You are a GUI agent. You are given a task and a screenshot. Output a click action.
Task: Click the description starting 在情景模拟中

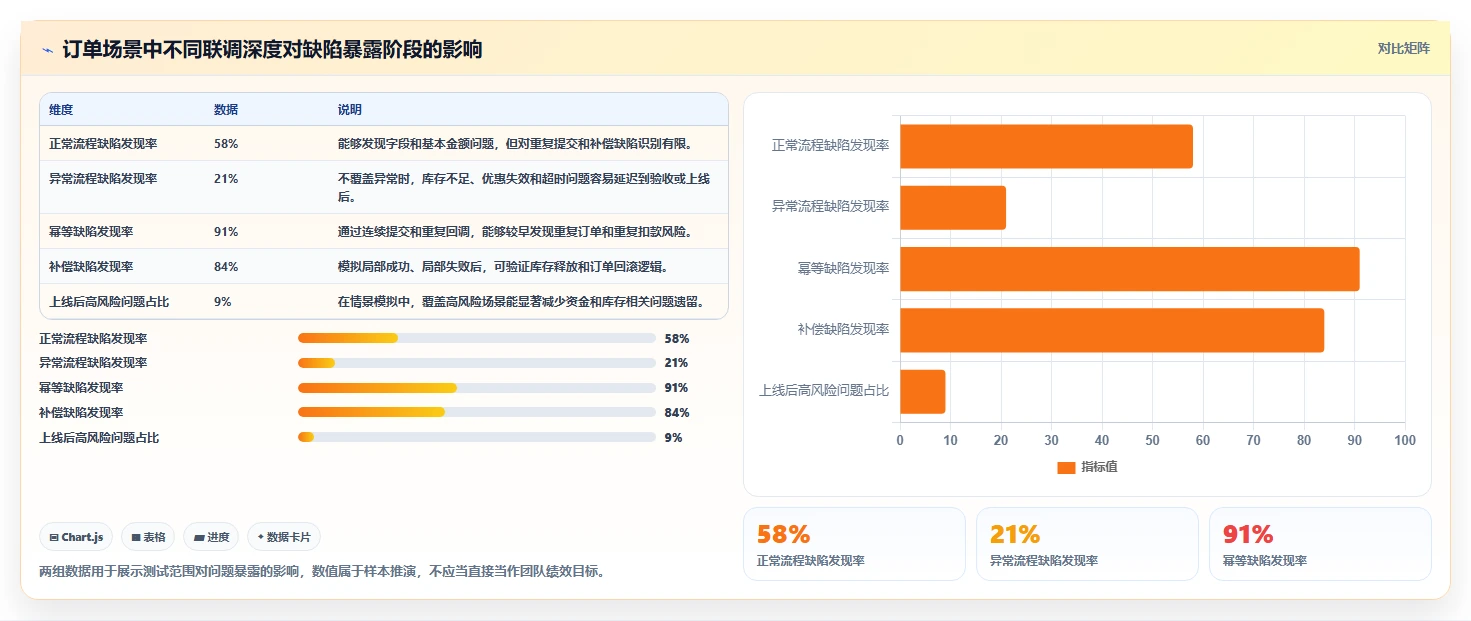click(x=522, y=302)
